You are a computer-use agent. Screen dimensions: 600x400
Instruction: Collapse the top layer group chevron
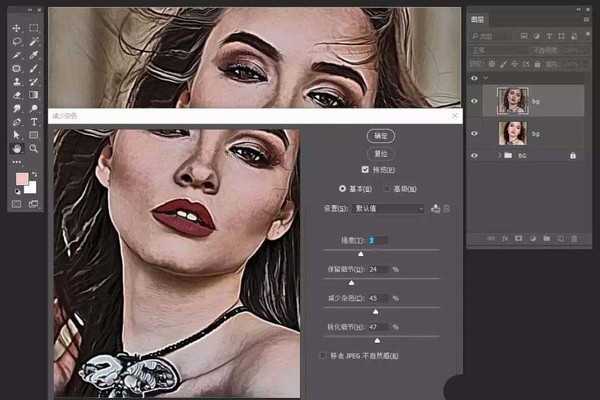pyautogui.click(x=486, y=78)
